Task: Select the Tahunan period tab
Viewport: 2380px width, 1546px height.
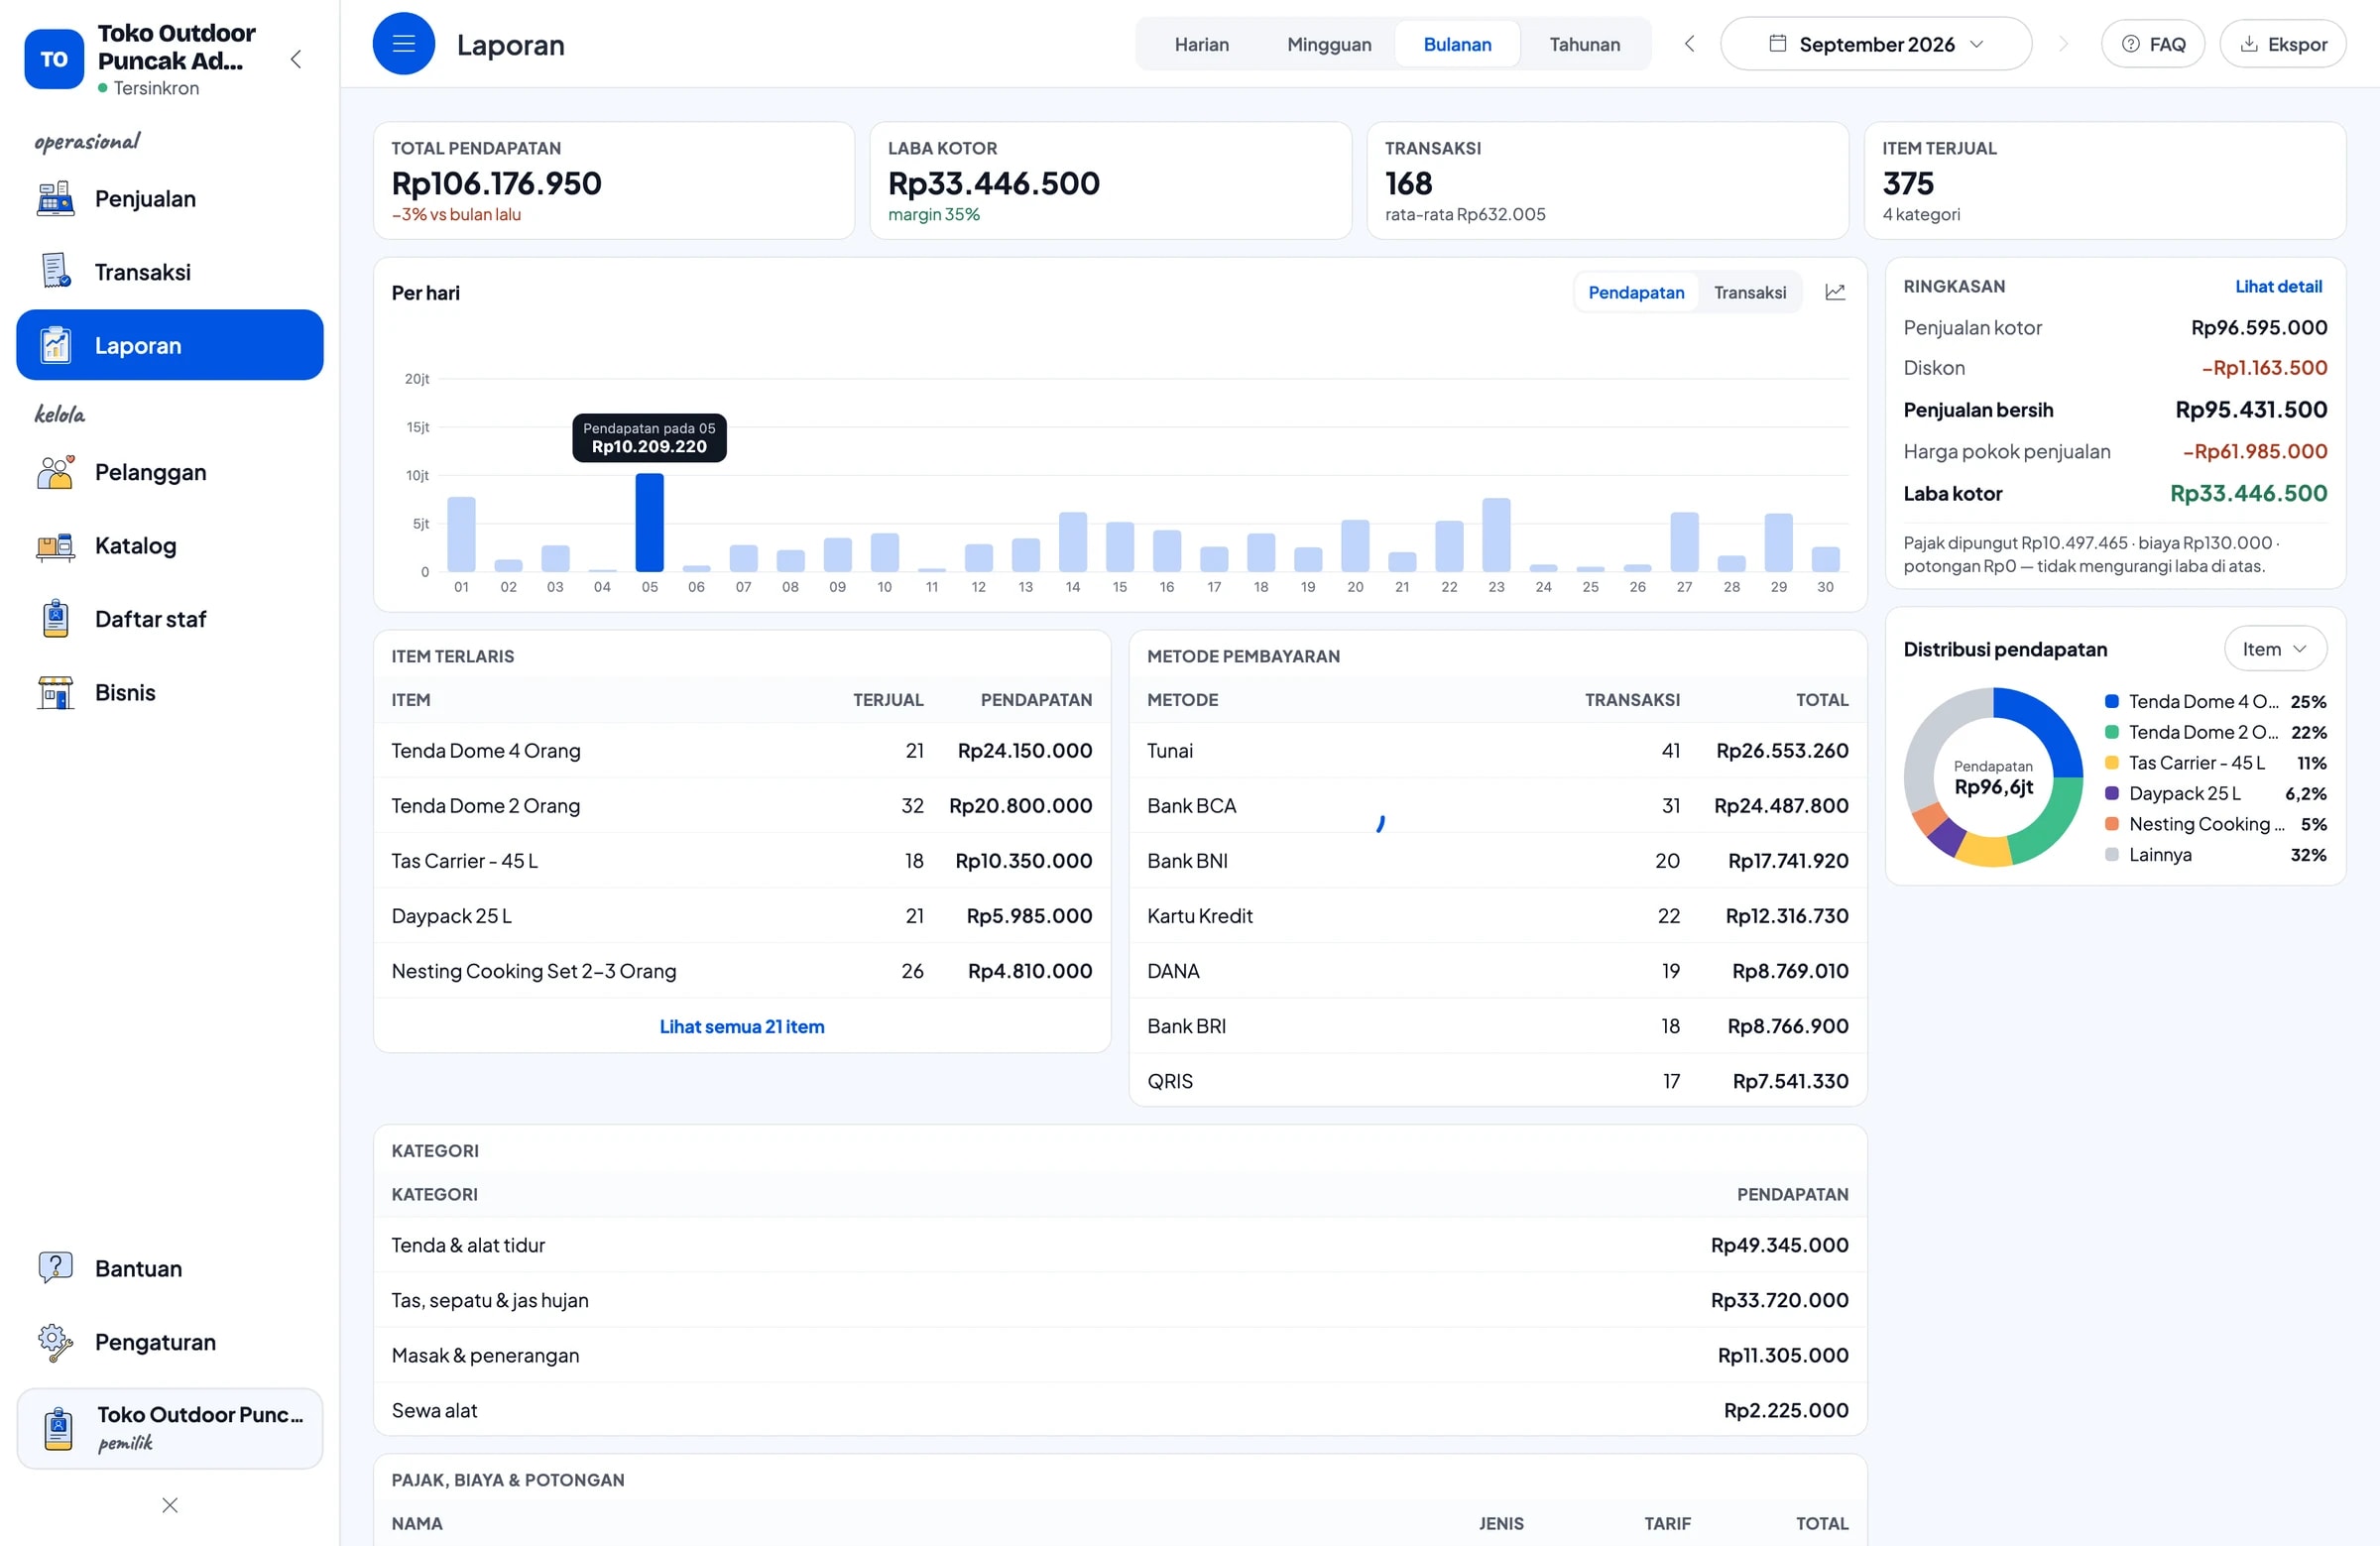Action: (x=1584, y=44)
